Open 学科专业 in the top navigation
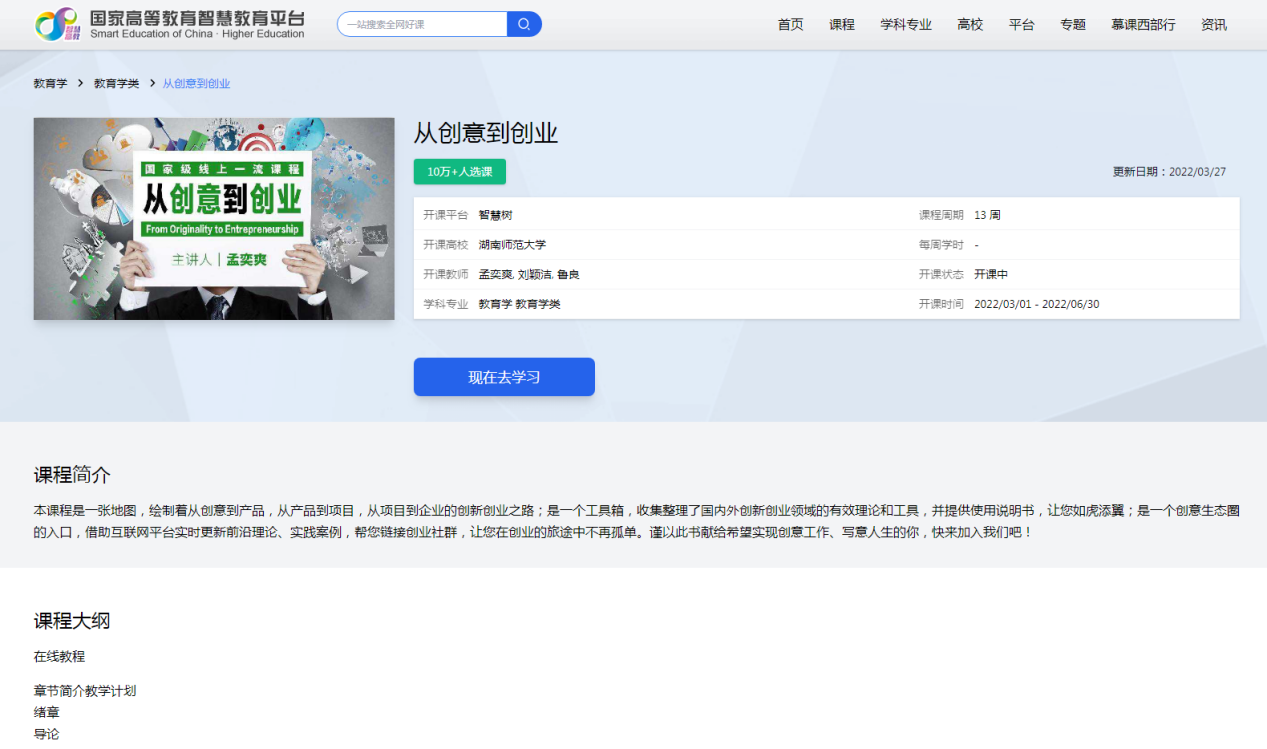 pos(906,25)
